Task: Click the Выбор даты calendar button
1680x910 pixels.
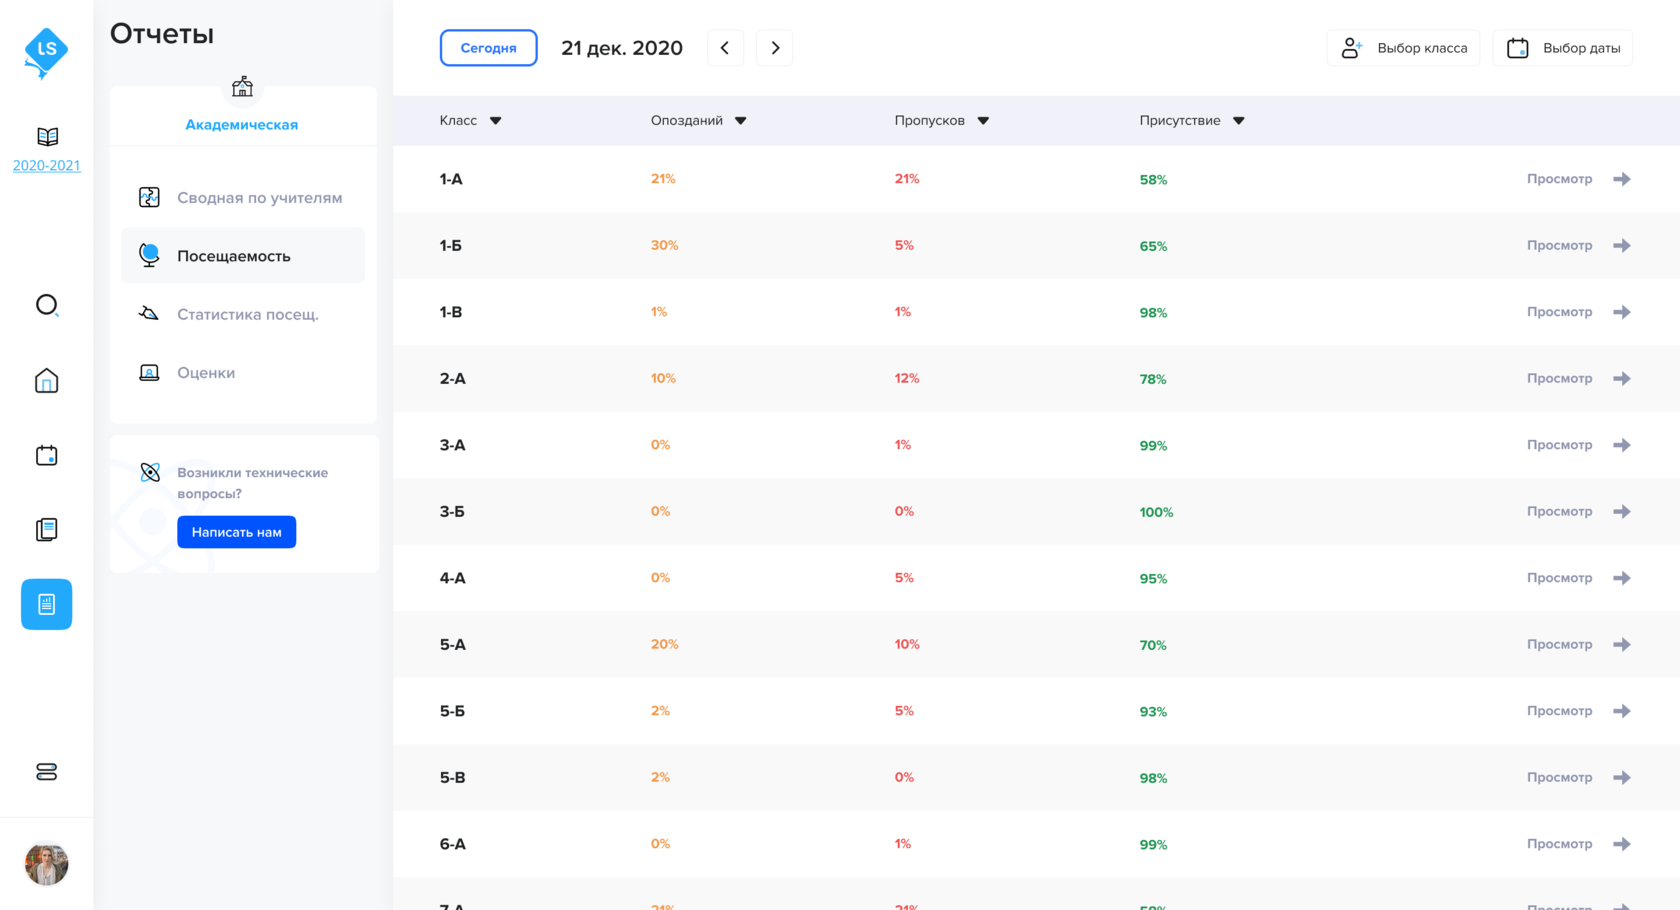Action: click(x=1563, y=48)
